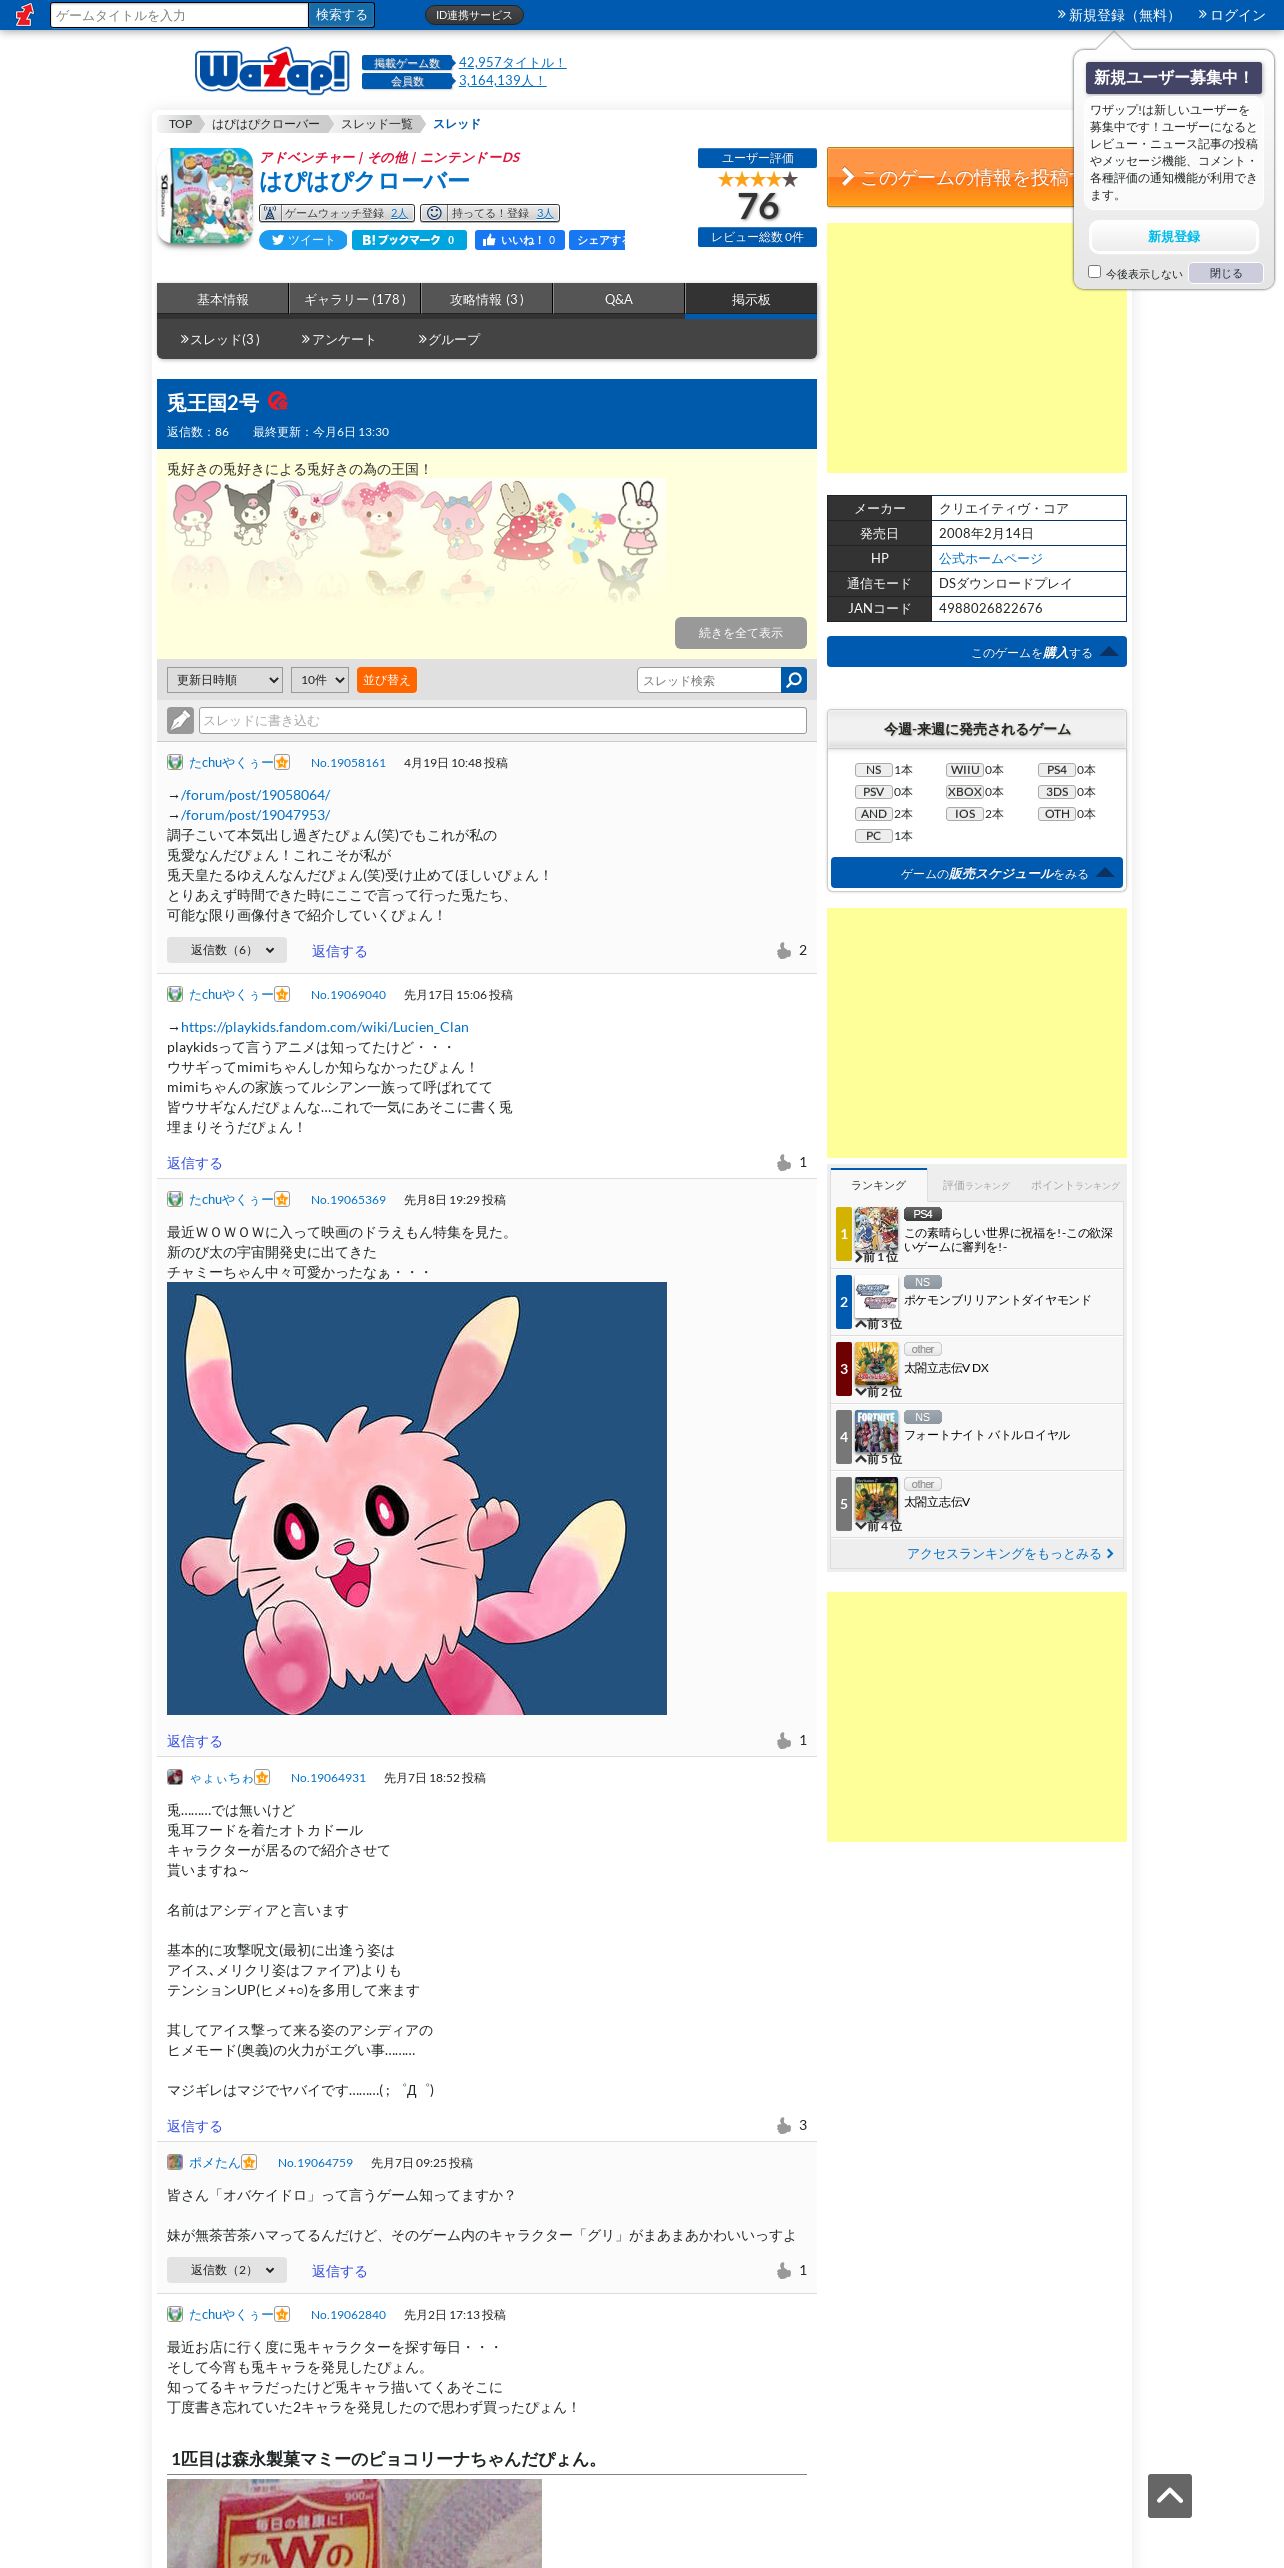Click 返信する on post No.19064931
The width and height of the screenshot is (1284, 2568).
pos(195,2126)
